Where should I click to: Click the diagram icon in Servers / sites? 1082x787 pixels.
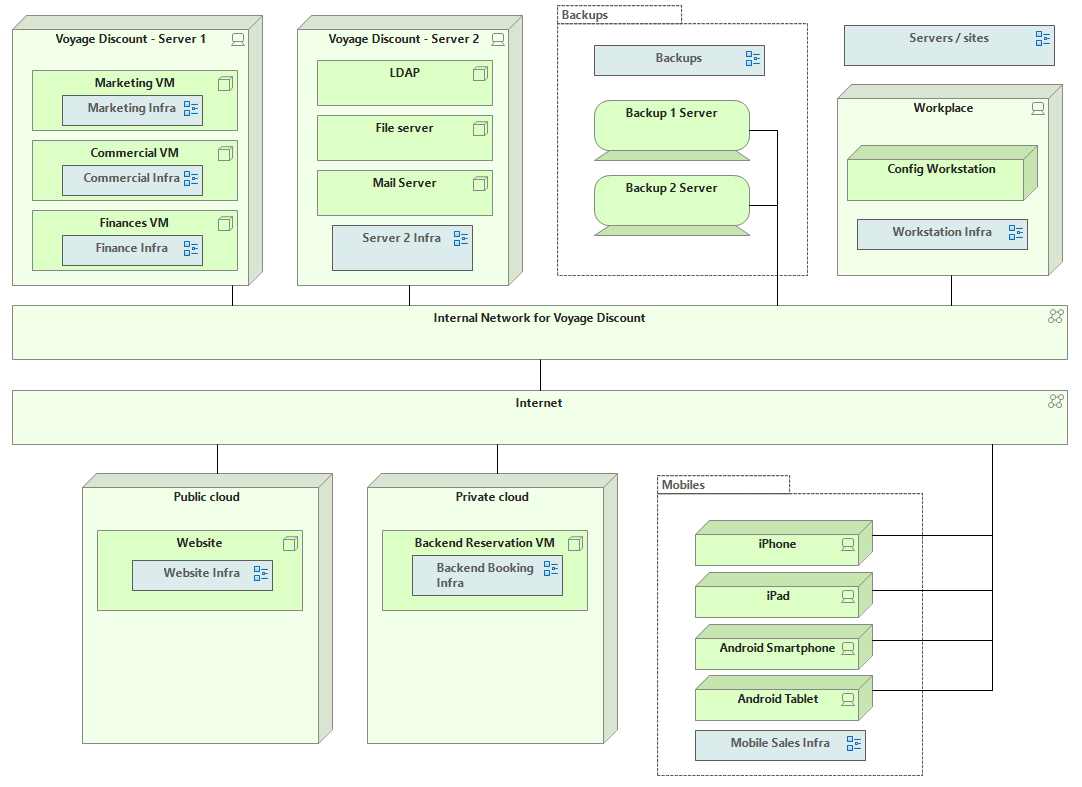[1043, 39]
